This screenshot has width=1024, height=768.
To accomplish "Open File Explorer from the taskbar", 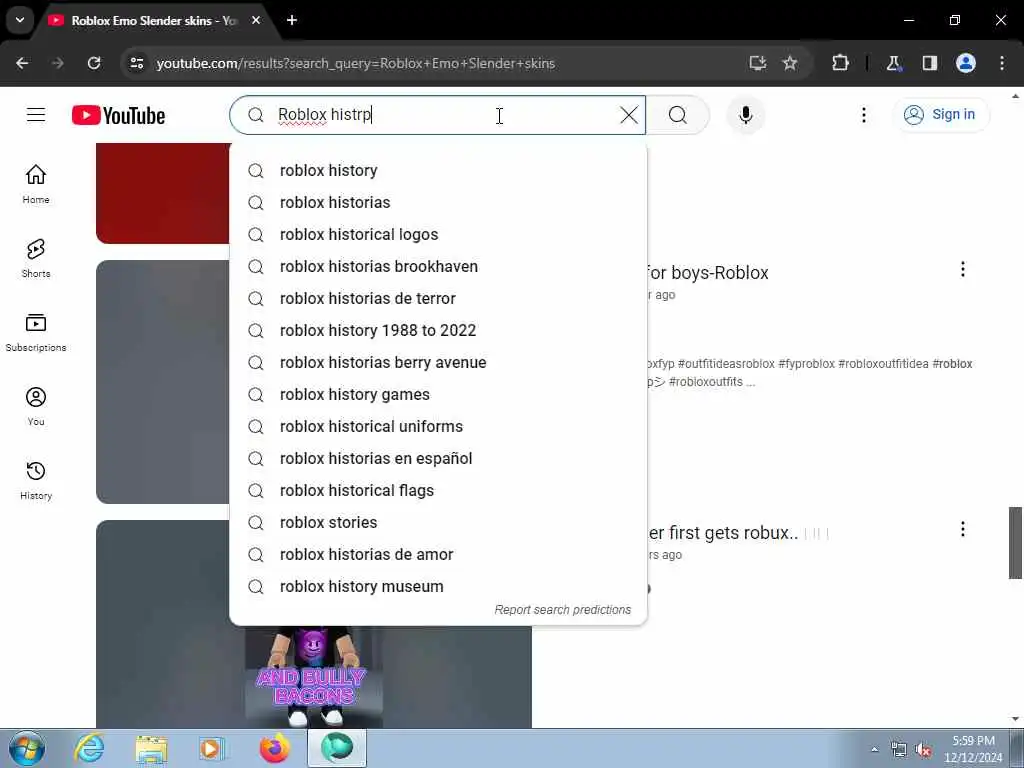I will tap(152, 748).
